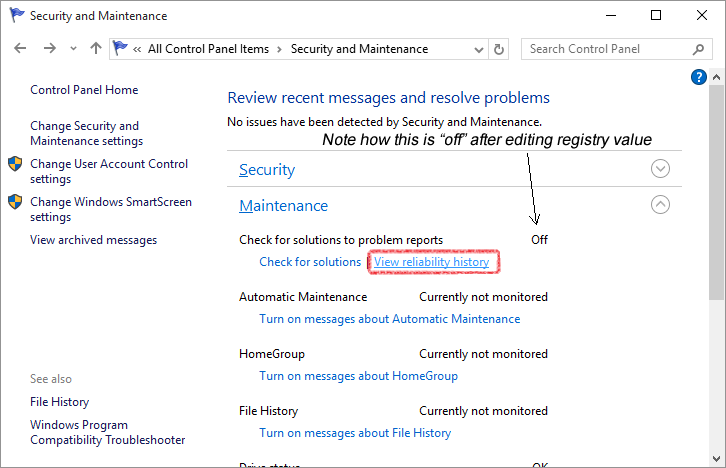Click Check for solutions link
Viewport: 726px width, 468px height.
[310, 262]
